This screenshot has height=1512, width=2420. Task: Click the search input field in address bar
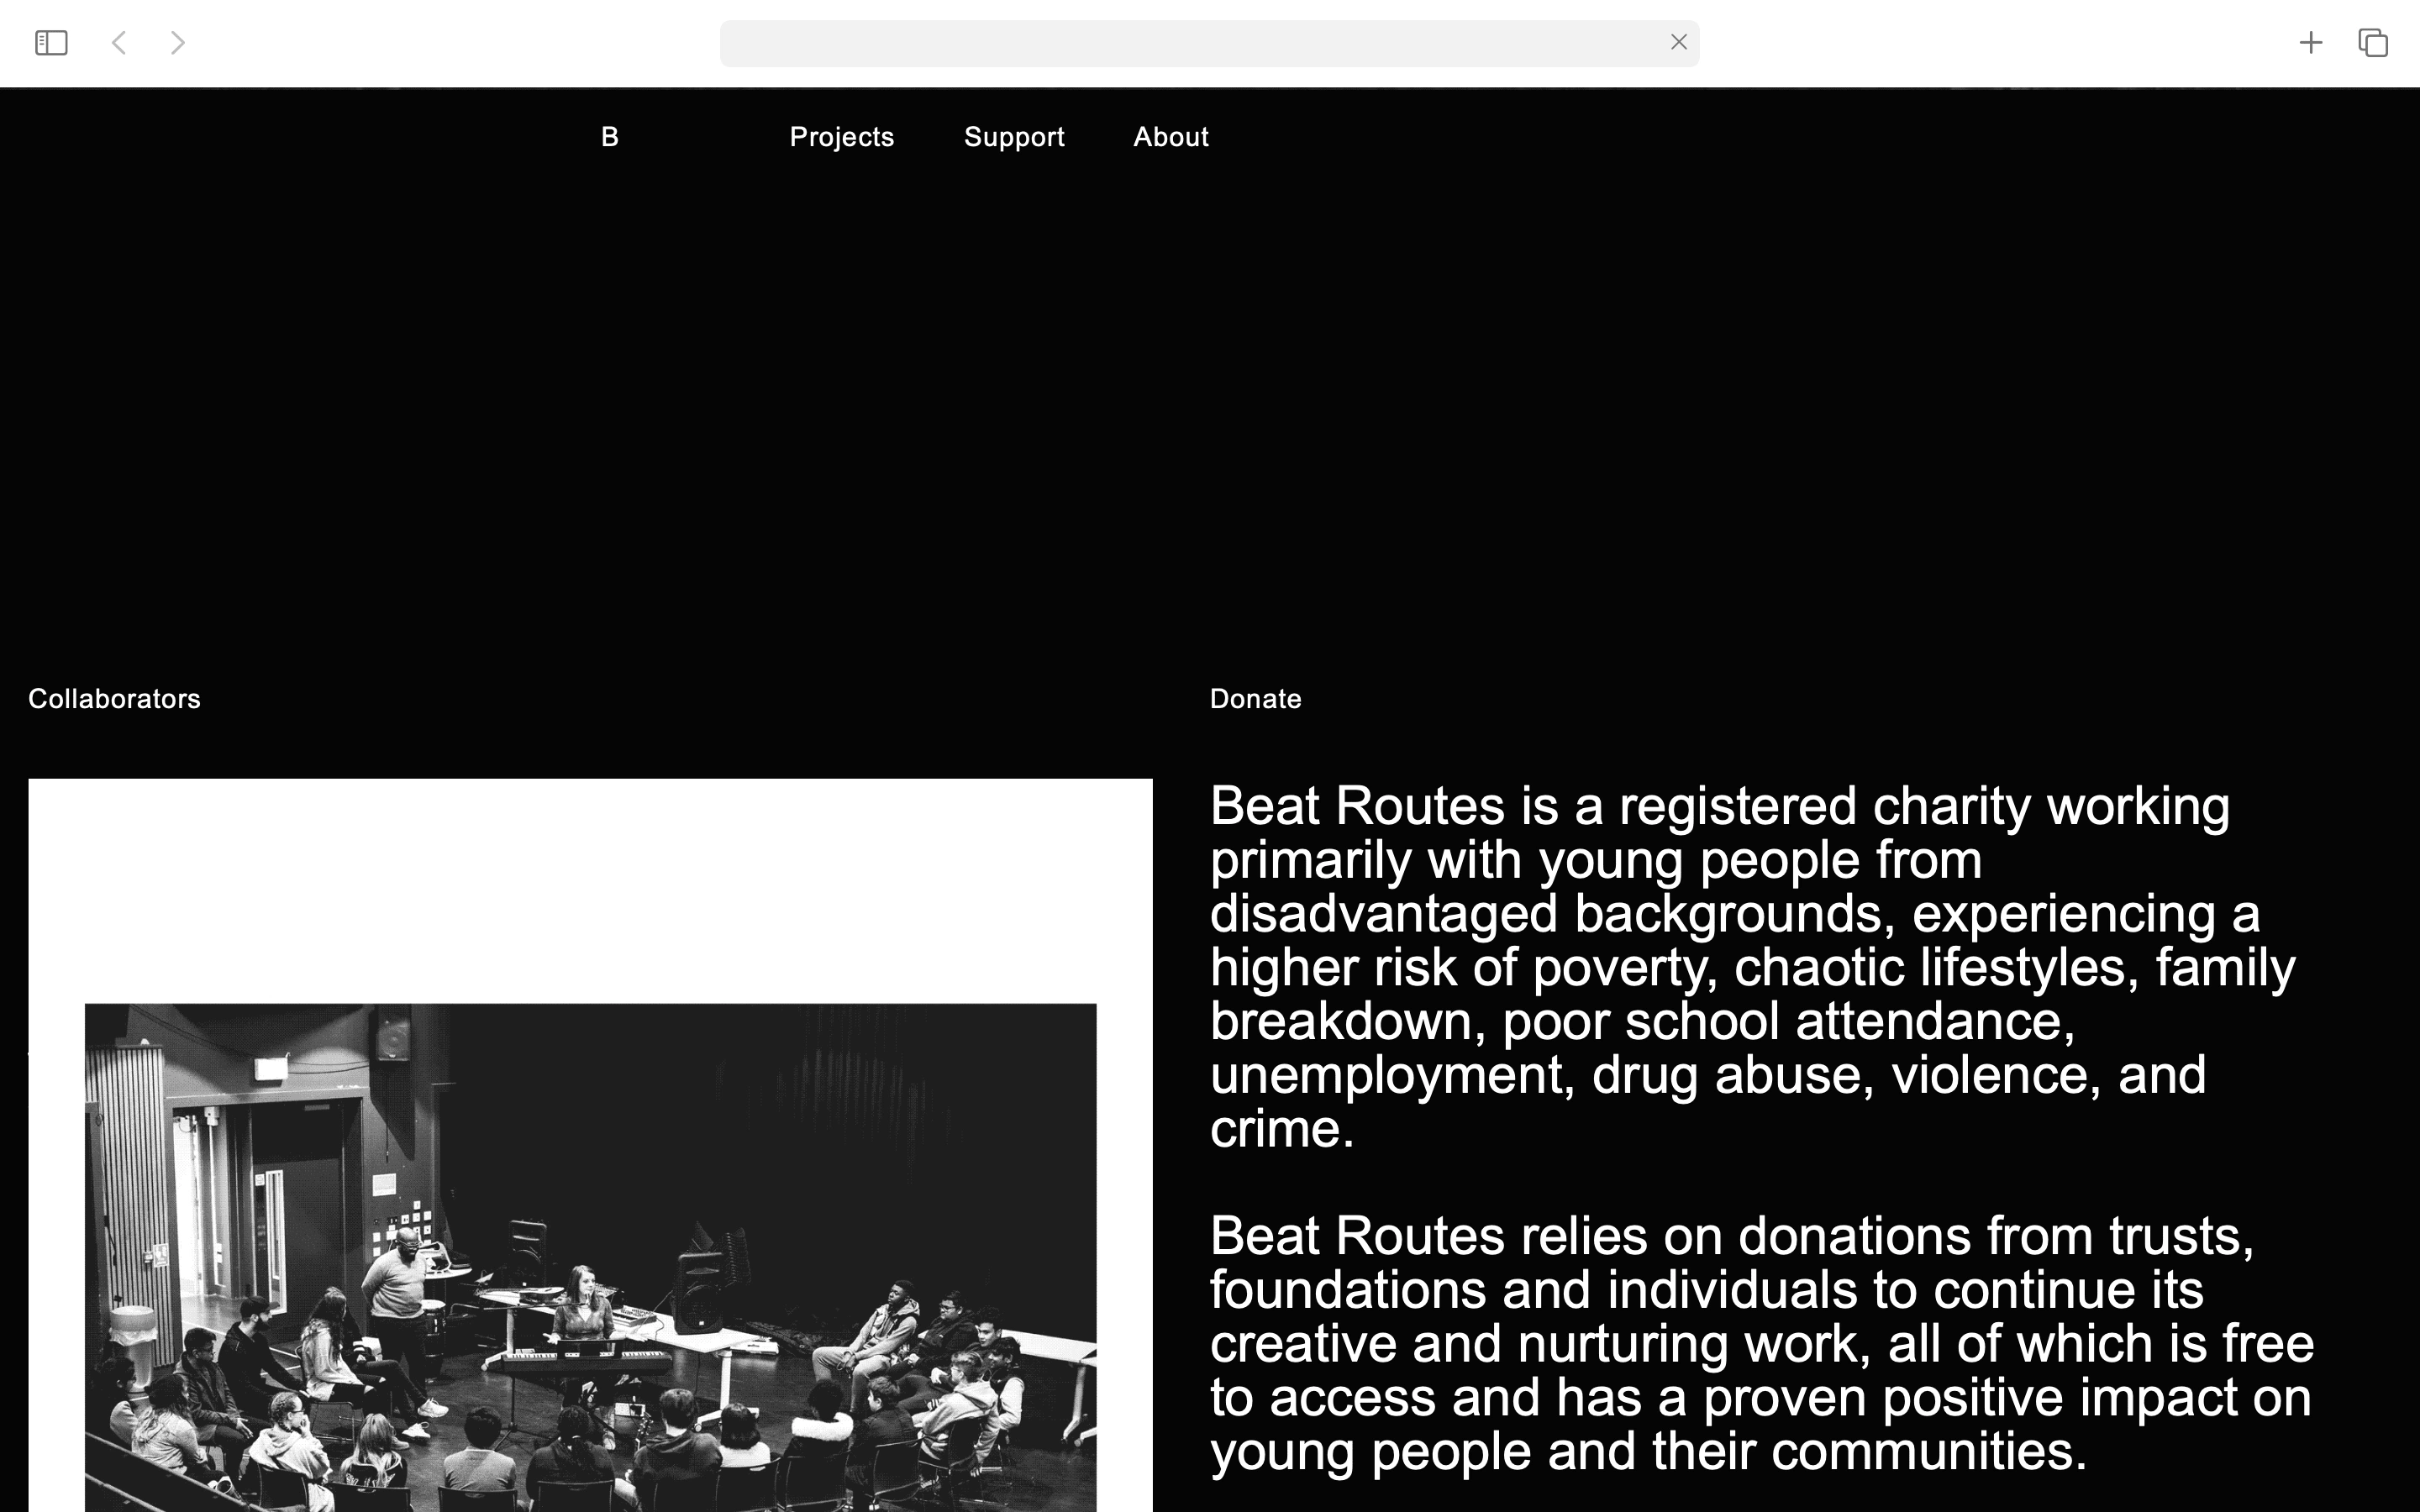point(1209,44)
